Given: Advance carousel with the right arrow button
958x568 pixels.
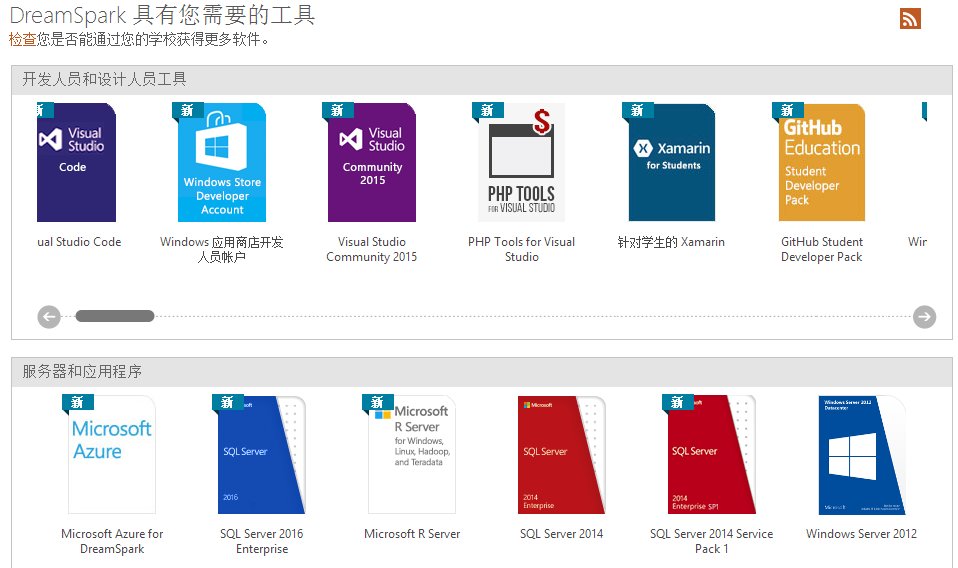Looking at the screenshot, I should click(924, 316).
